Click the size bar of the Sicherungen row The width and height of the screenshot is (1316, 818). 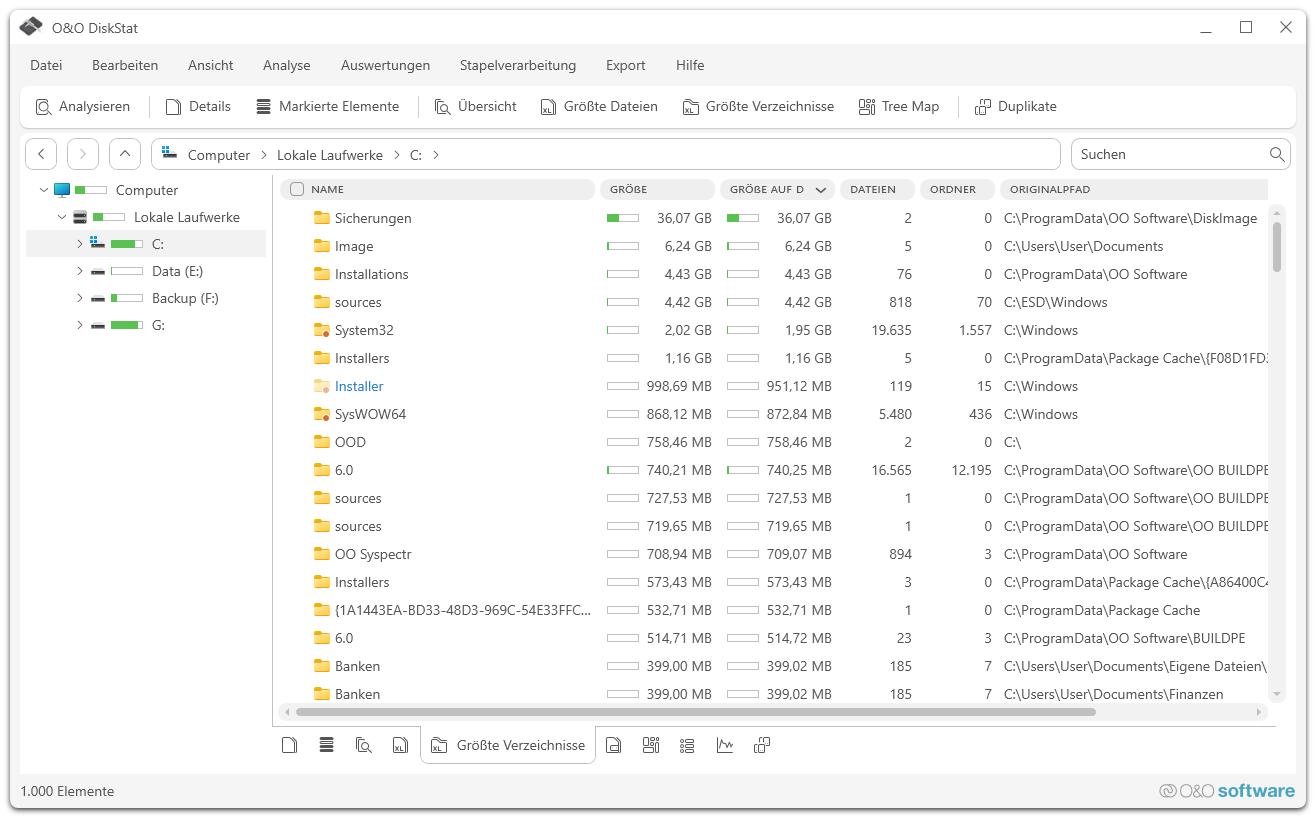tap(623, 218)
